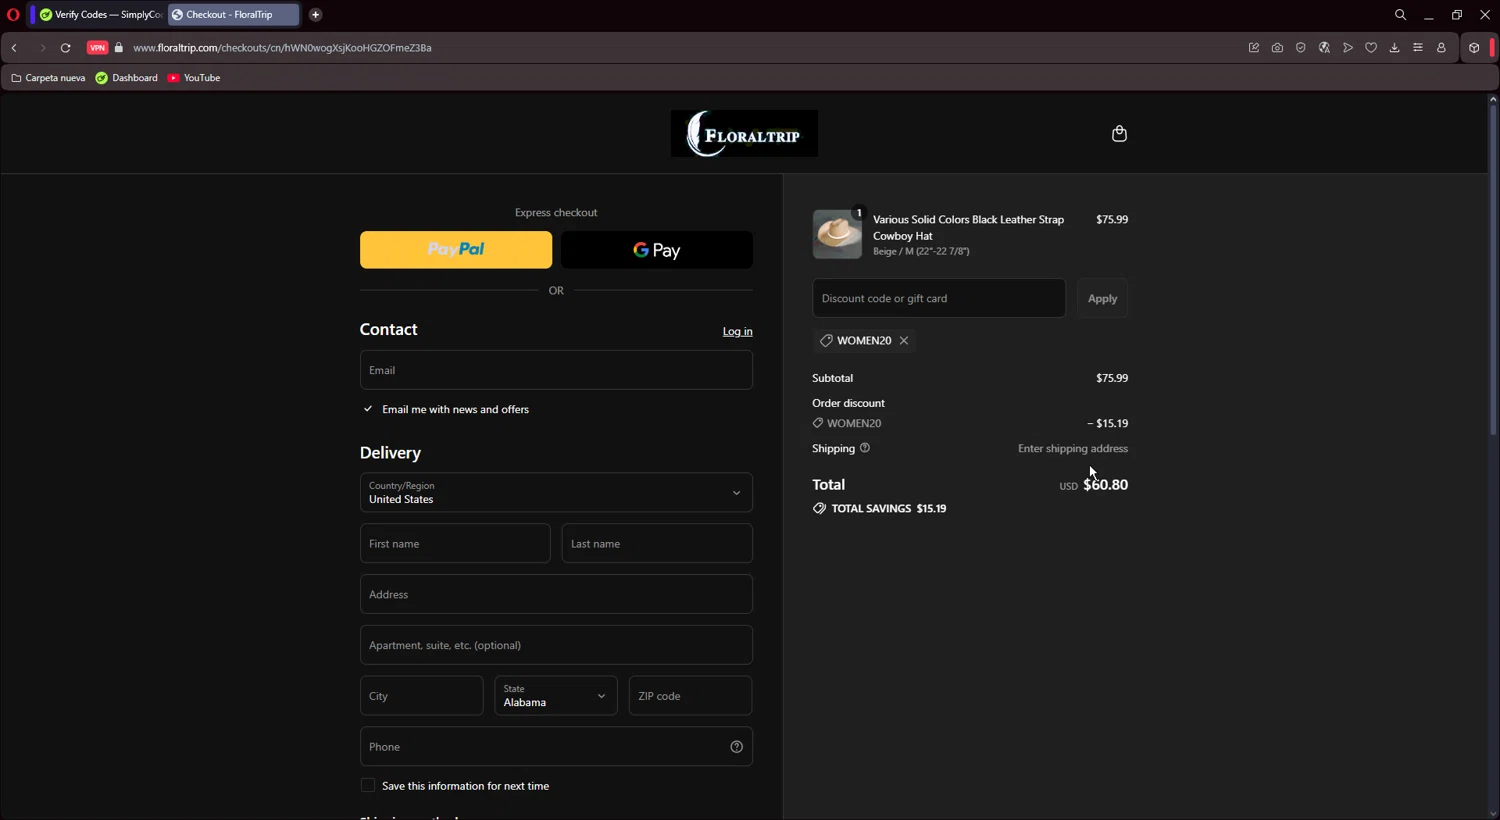Toggle the VPN badge in address bar
Viewport: 1500px width, 820px height.
click(x=97, y=48)
